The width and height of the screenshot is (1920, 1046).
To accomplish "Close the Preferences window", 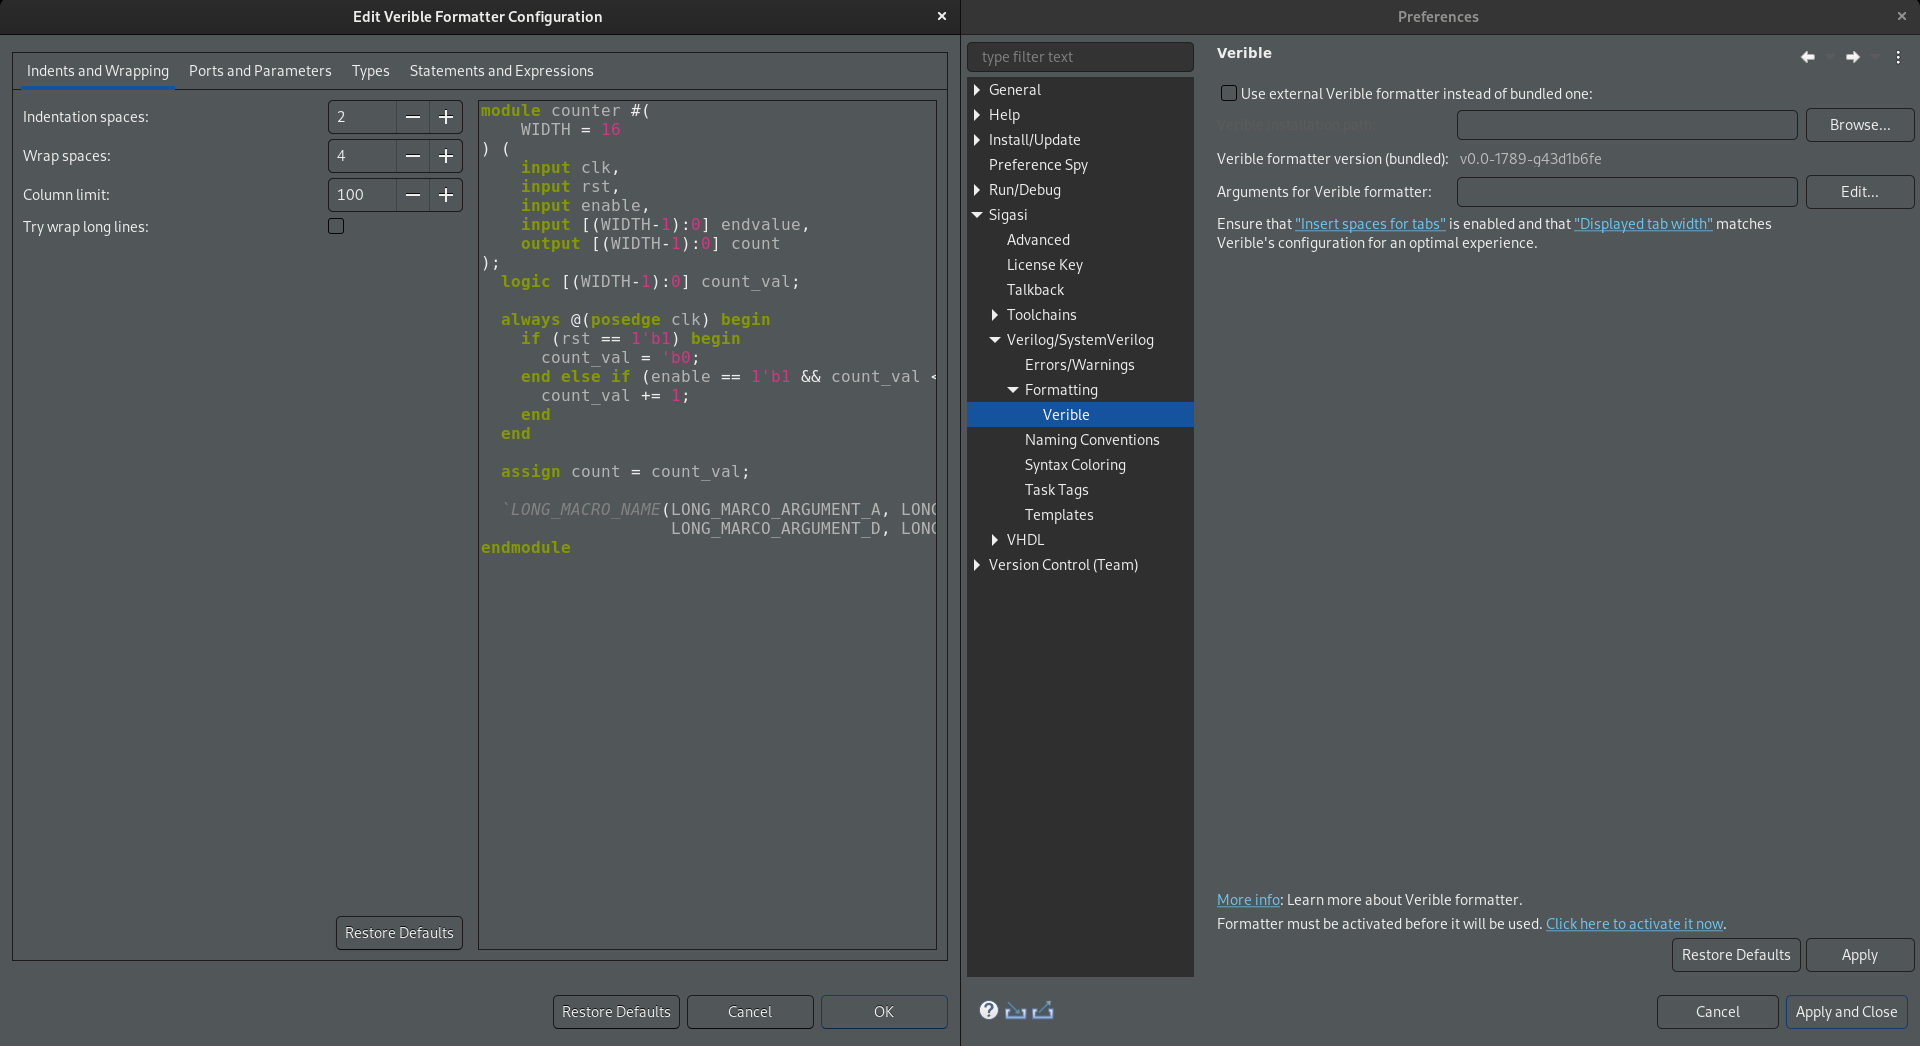I will pos(1901,16).
